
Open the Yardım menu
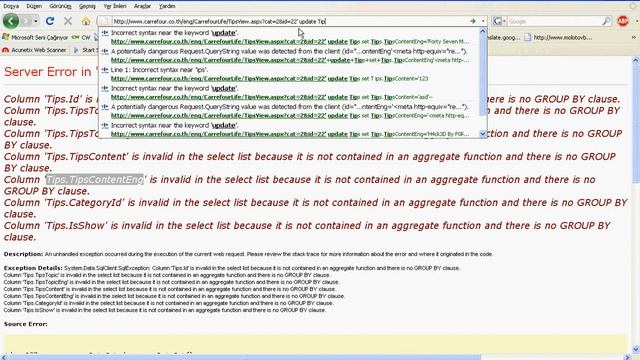tap(167, 6)
